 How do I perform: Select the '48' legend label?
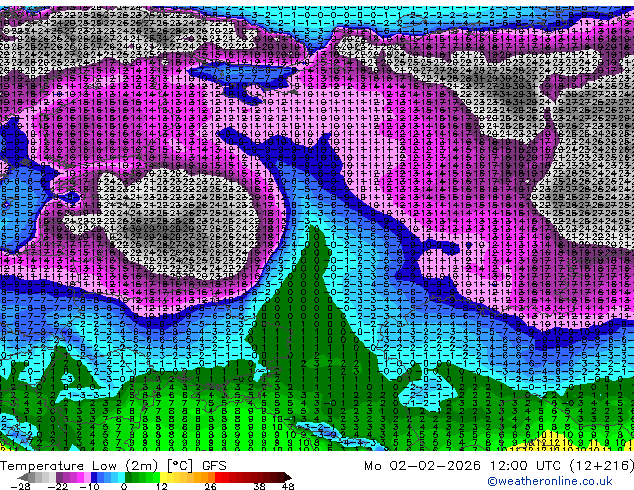288,486
